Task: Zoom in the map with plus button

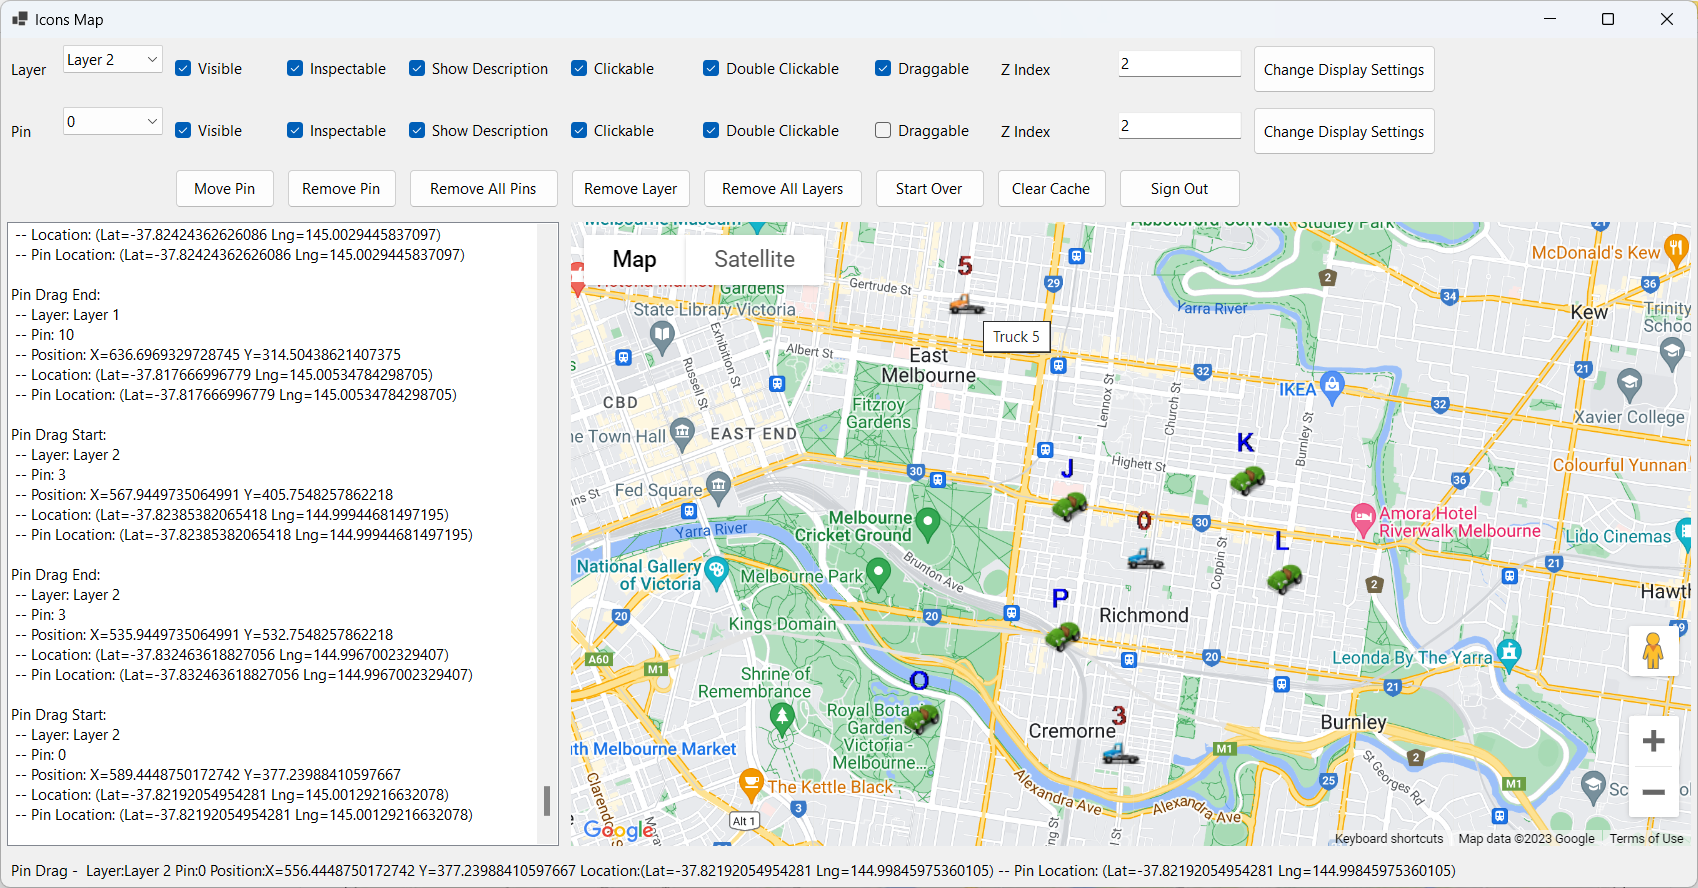Action: 1653,741
